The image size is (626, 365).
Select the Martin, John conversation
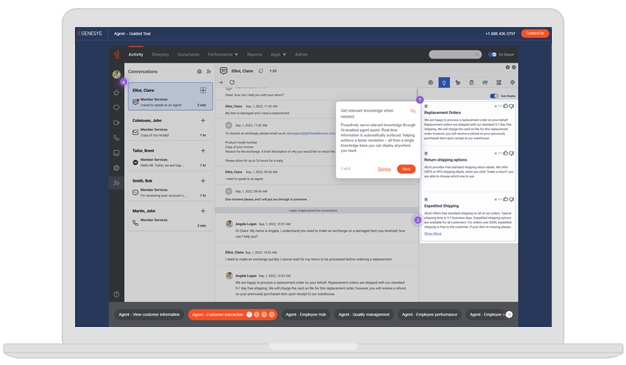(x=170, y=217)
